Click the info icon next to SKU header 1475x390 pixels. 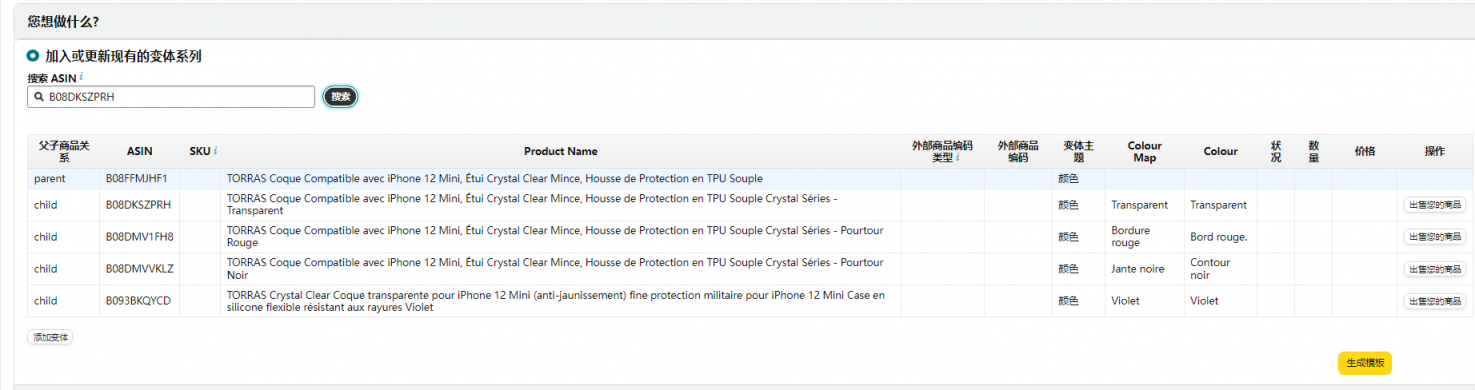[x=216, y=151]
